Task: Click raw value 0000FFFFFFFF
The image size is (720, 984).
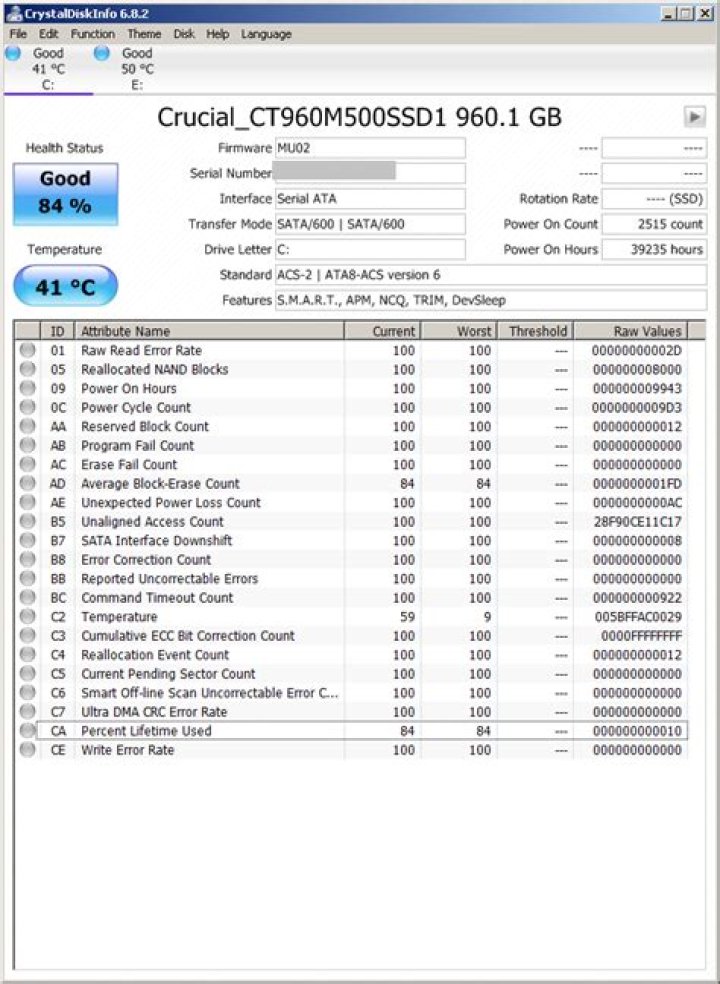Action: coord(642,636)
